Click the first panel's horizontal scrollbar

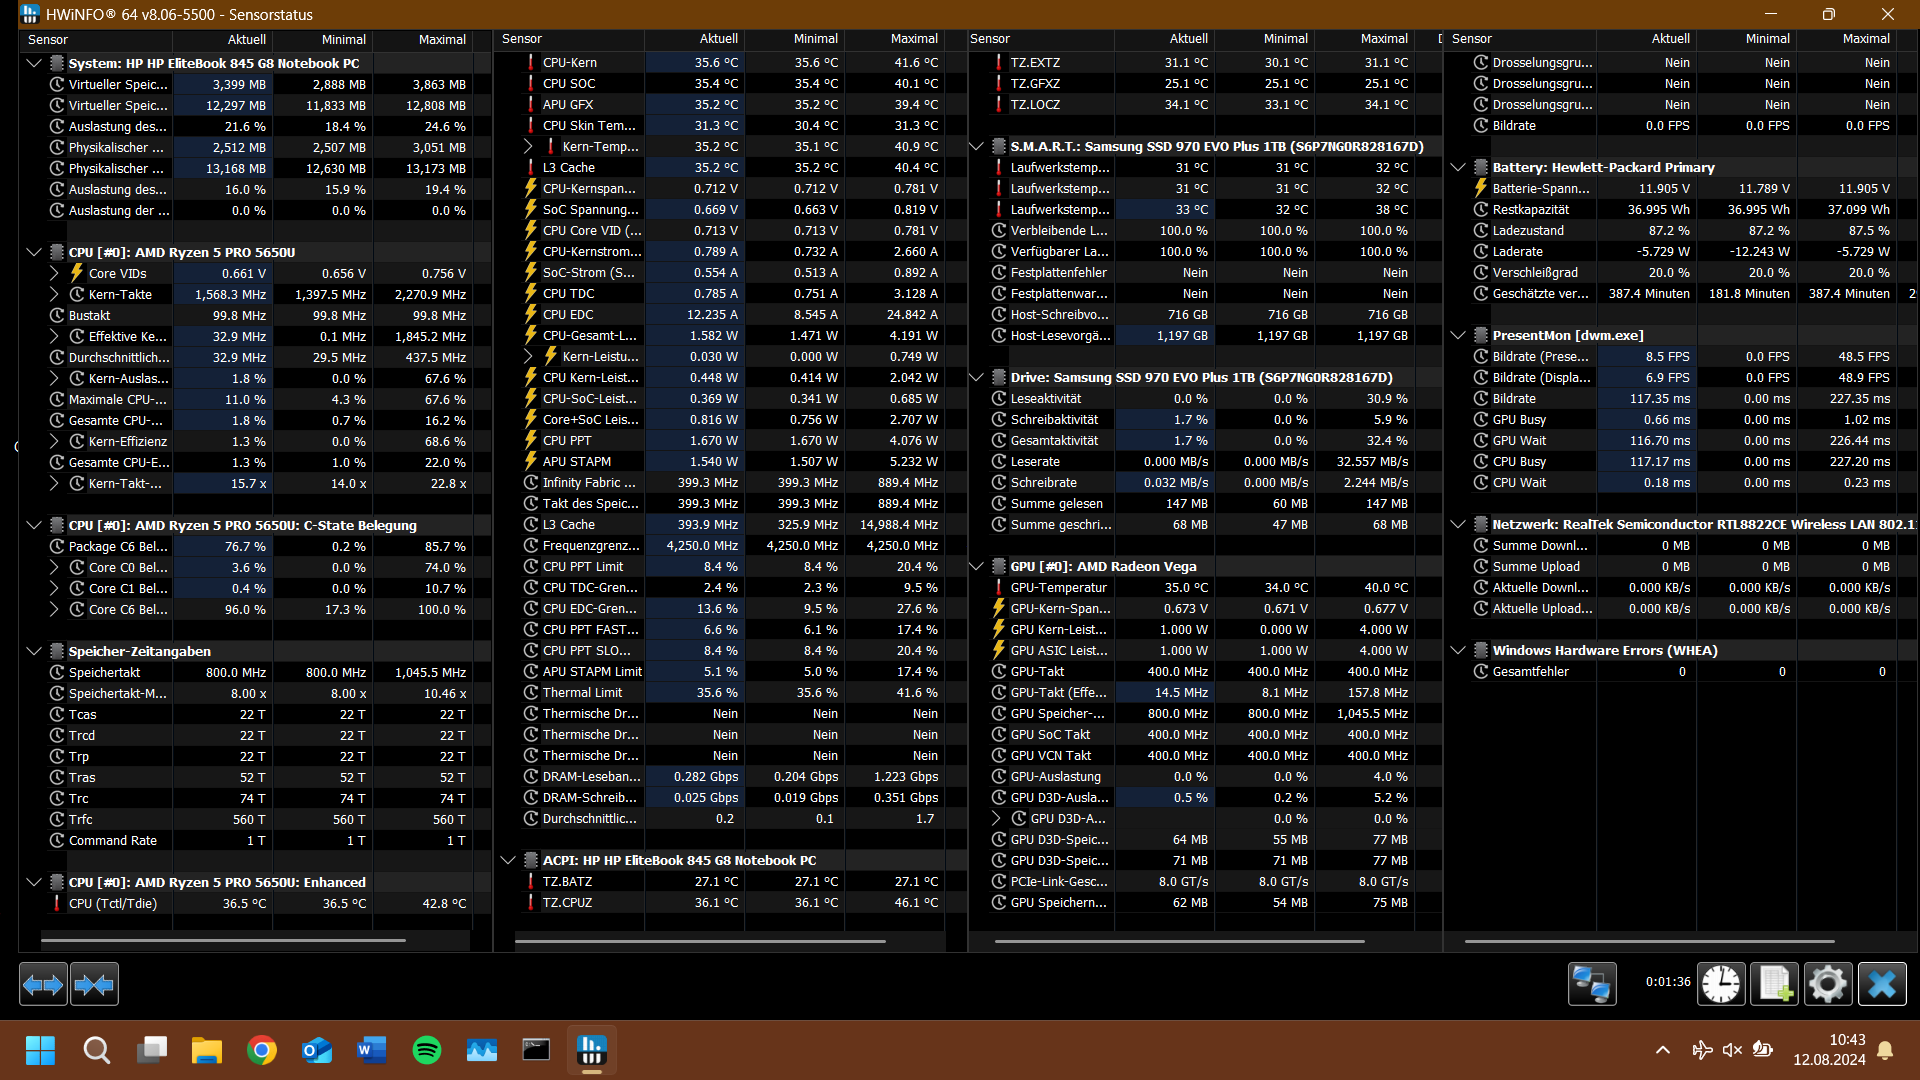pyautogui.click(x=223, y=940)
